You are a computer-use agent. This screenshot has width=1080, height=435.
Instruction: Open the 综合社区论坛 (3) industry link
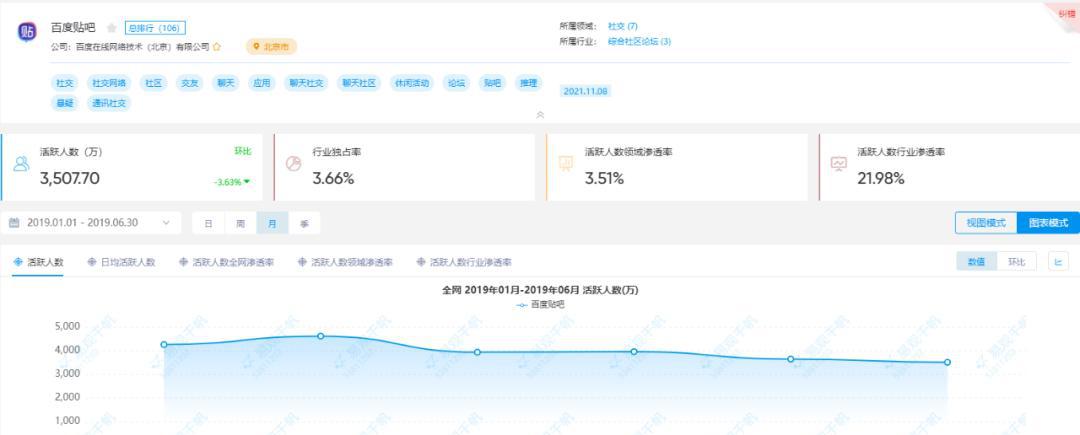coord(639,41)
